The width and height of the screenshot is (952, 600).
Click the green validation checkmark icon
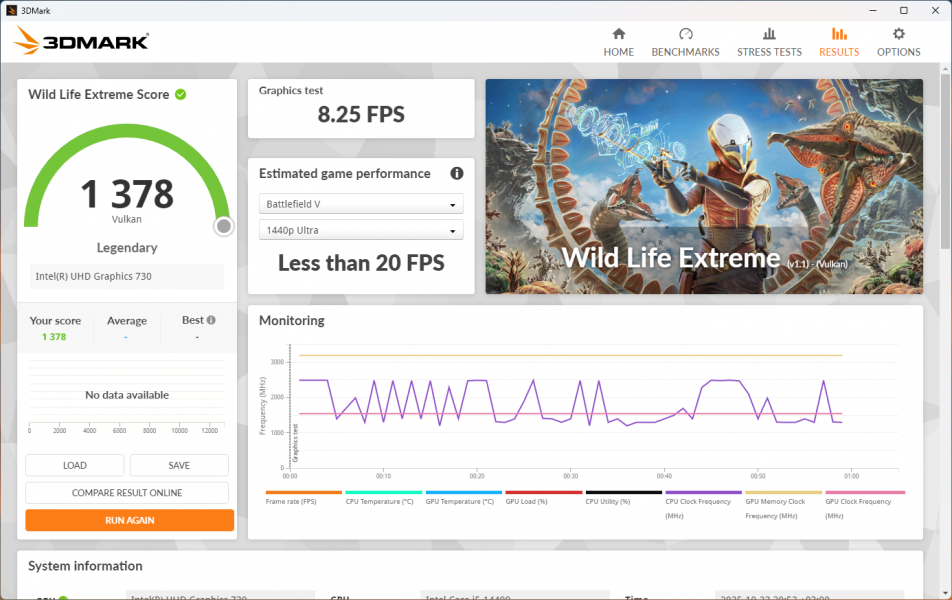tap(181, 94)
